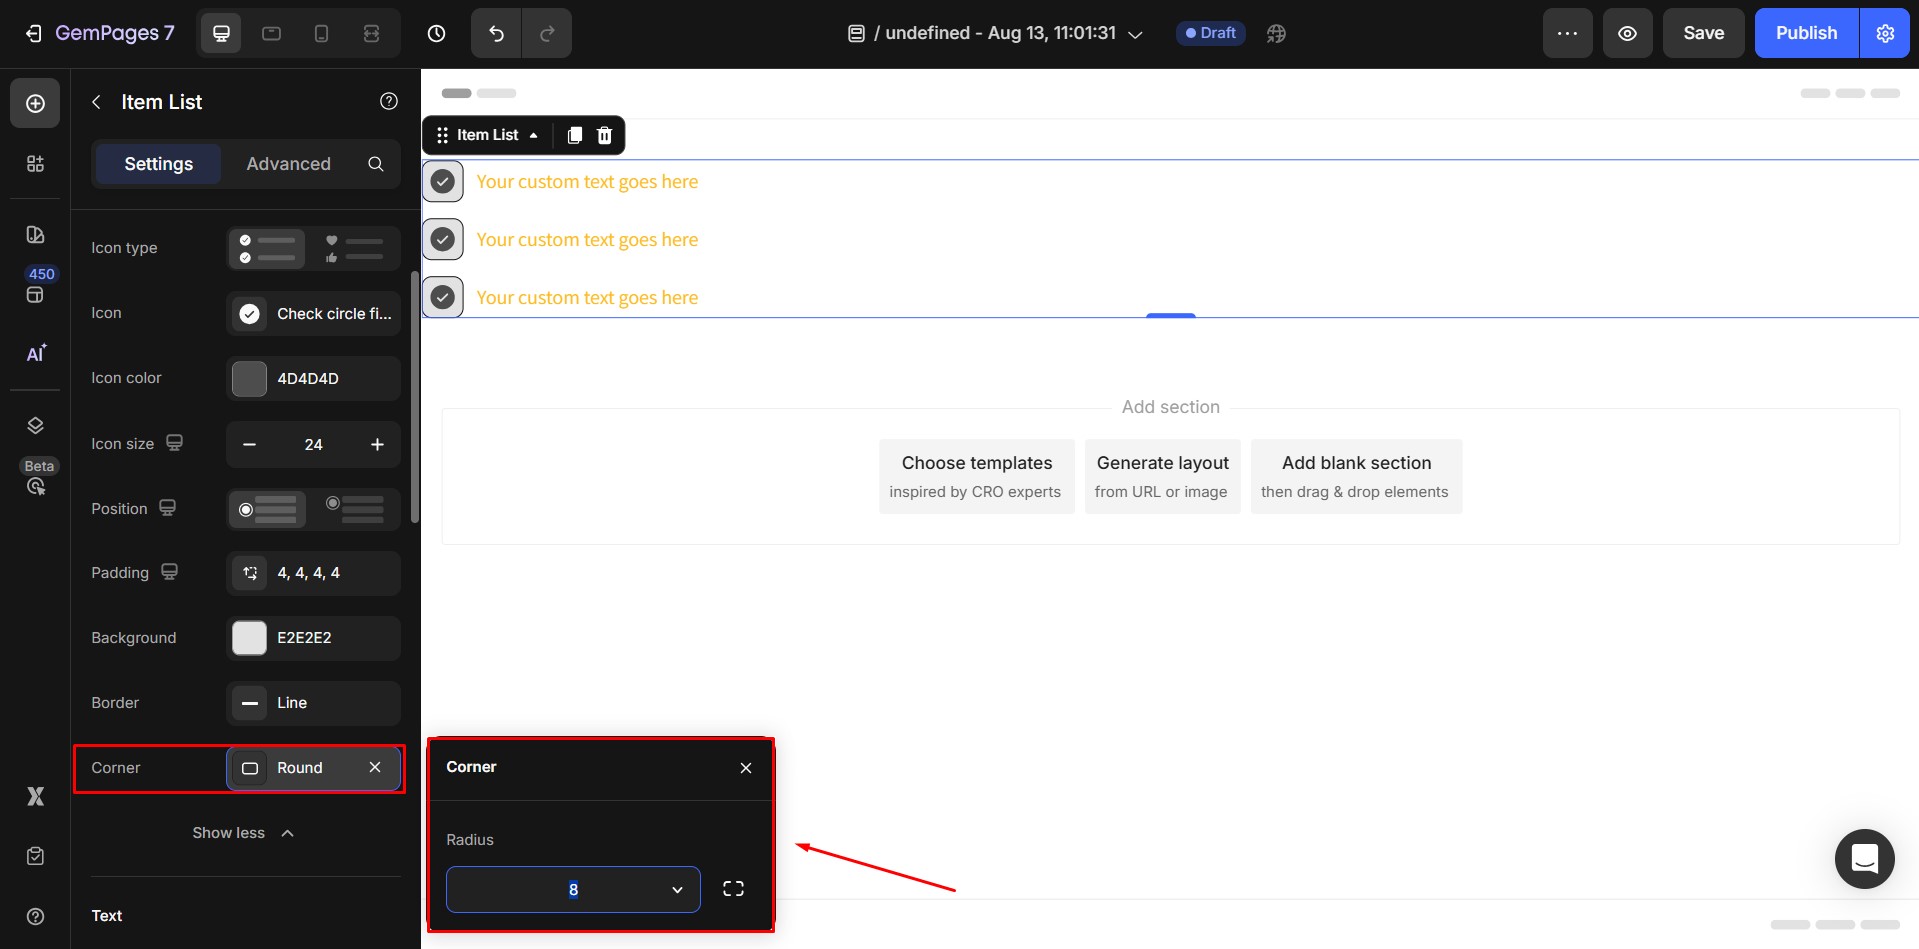Expand the Radius value dropdown
This screenshot has height=949, width=1919.
tap(677, 889)
